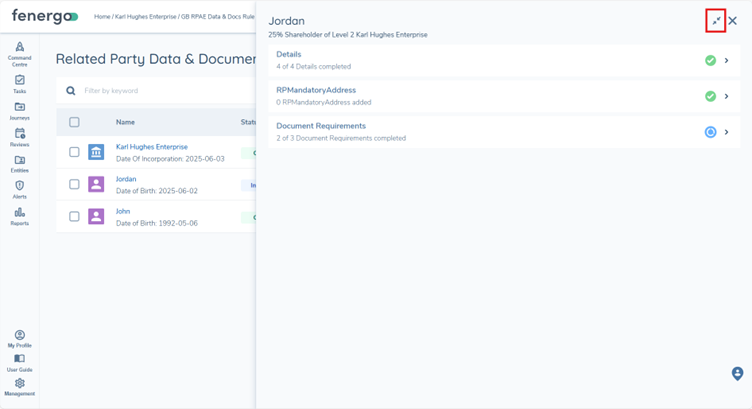This screenshot has height=409, width=752.
Task: Click the Karl Hughes Enterprise company icon
Action: point(96,152)
